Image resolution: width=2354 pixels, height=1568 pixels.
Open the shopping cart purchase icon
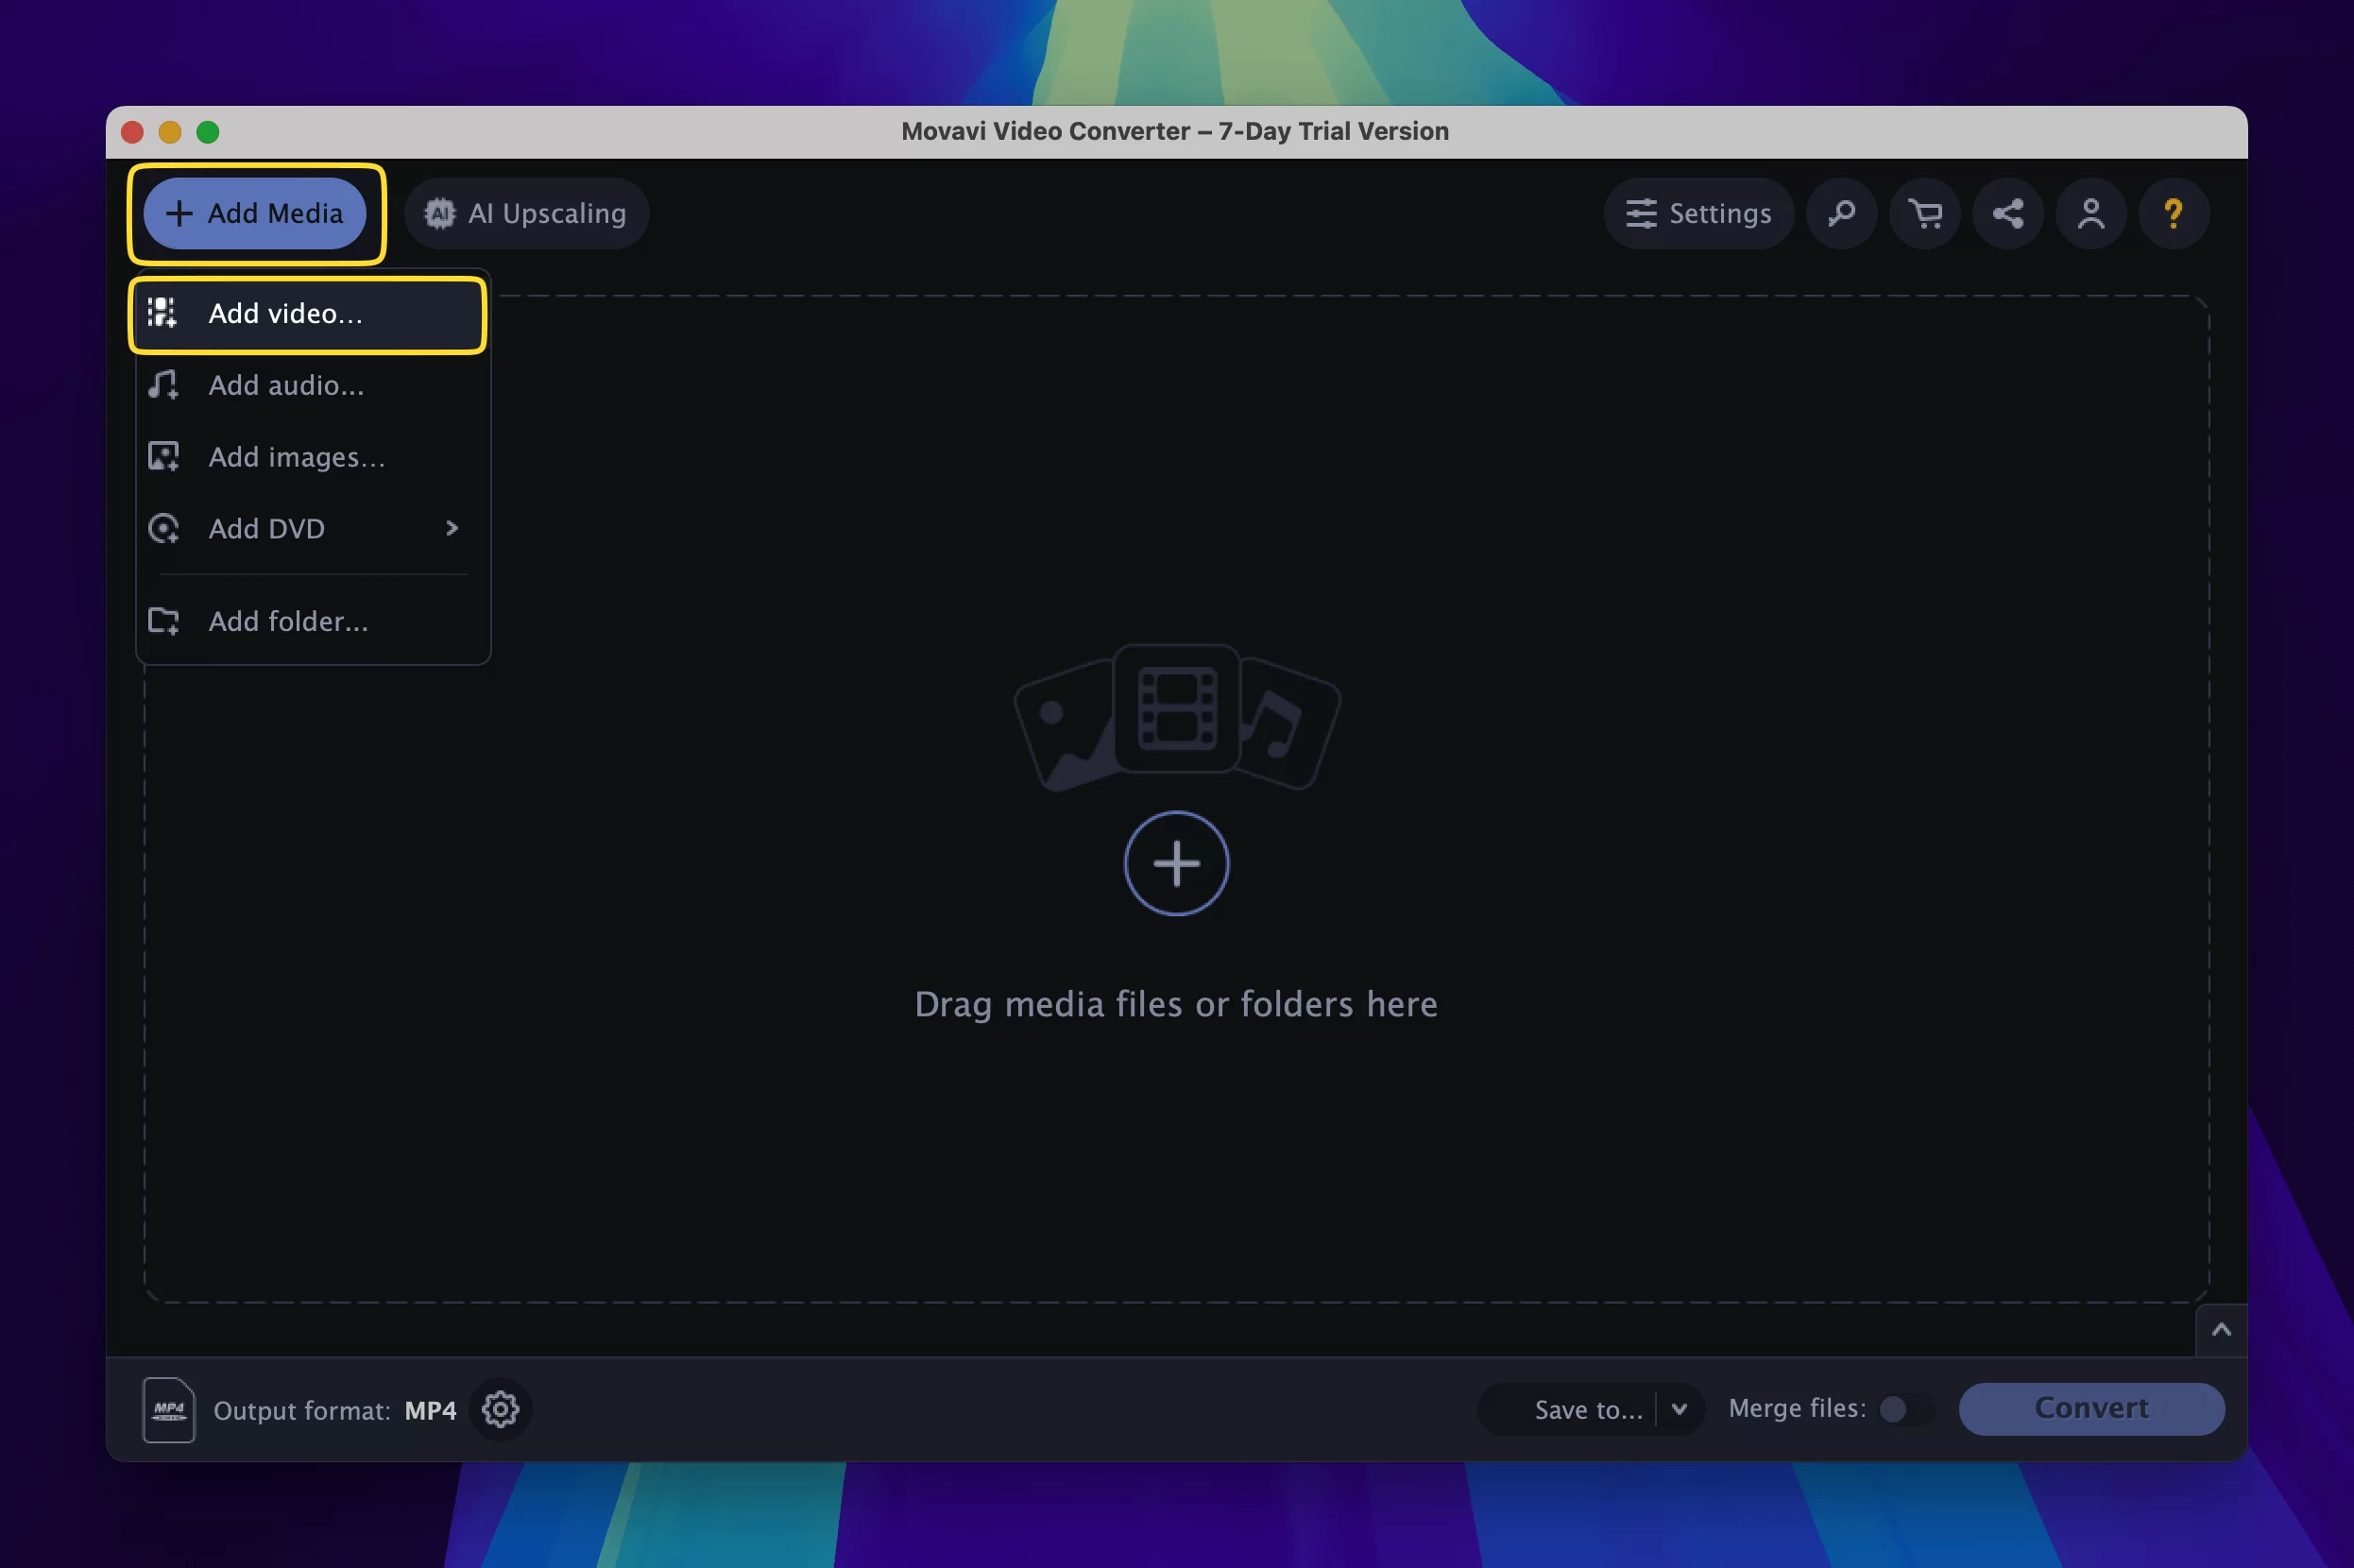pos(1924,213)
